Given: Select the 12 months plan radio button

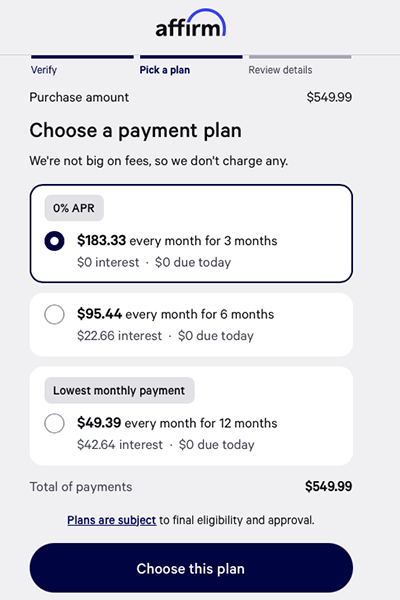Looking at the screenshot, I should pos(54,423).
